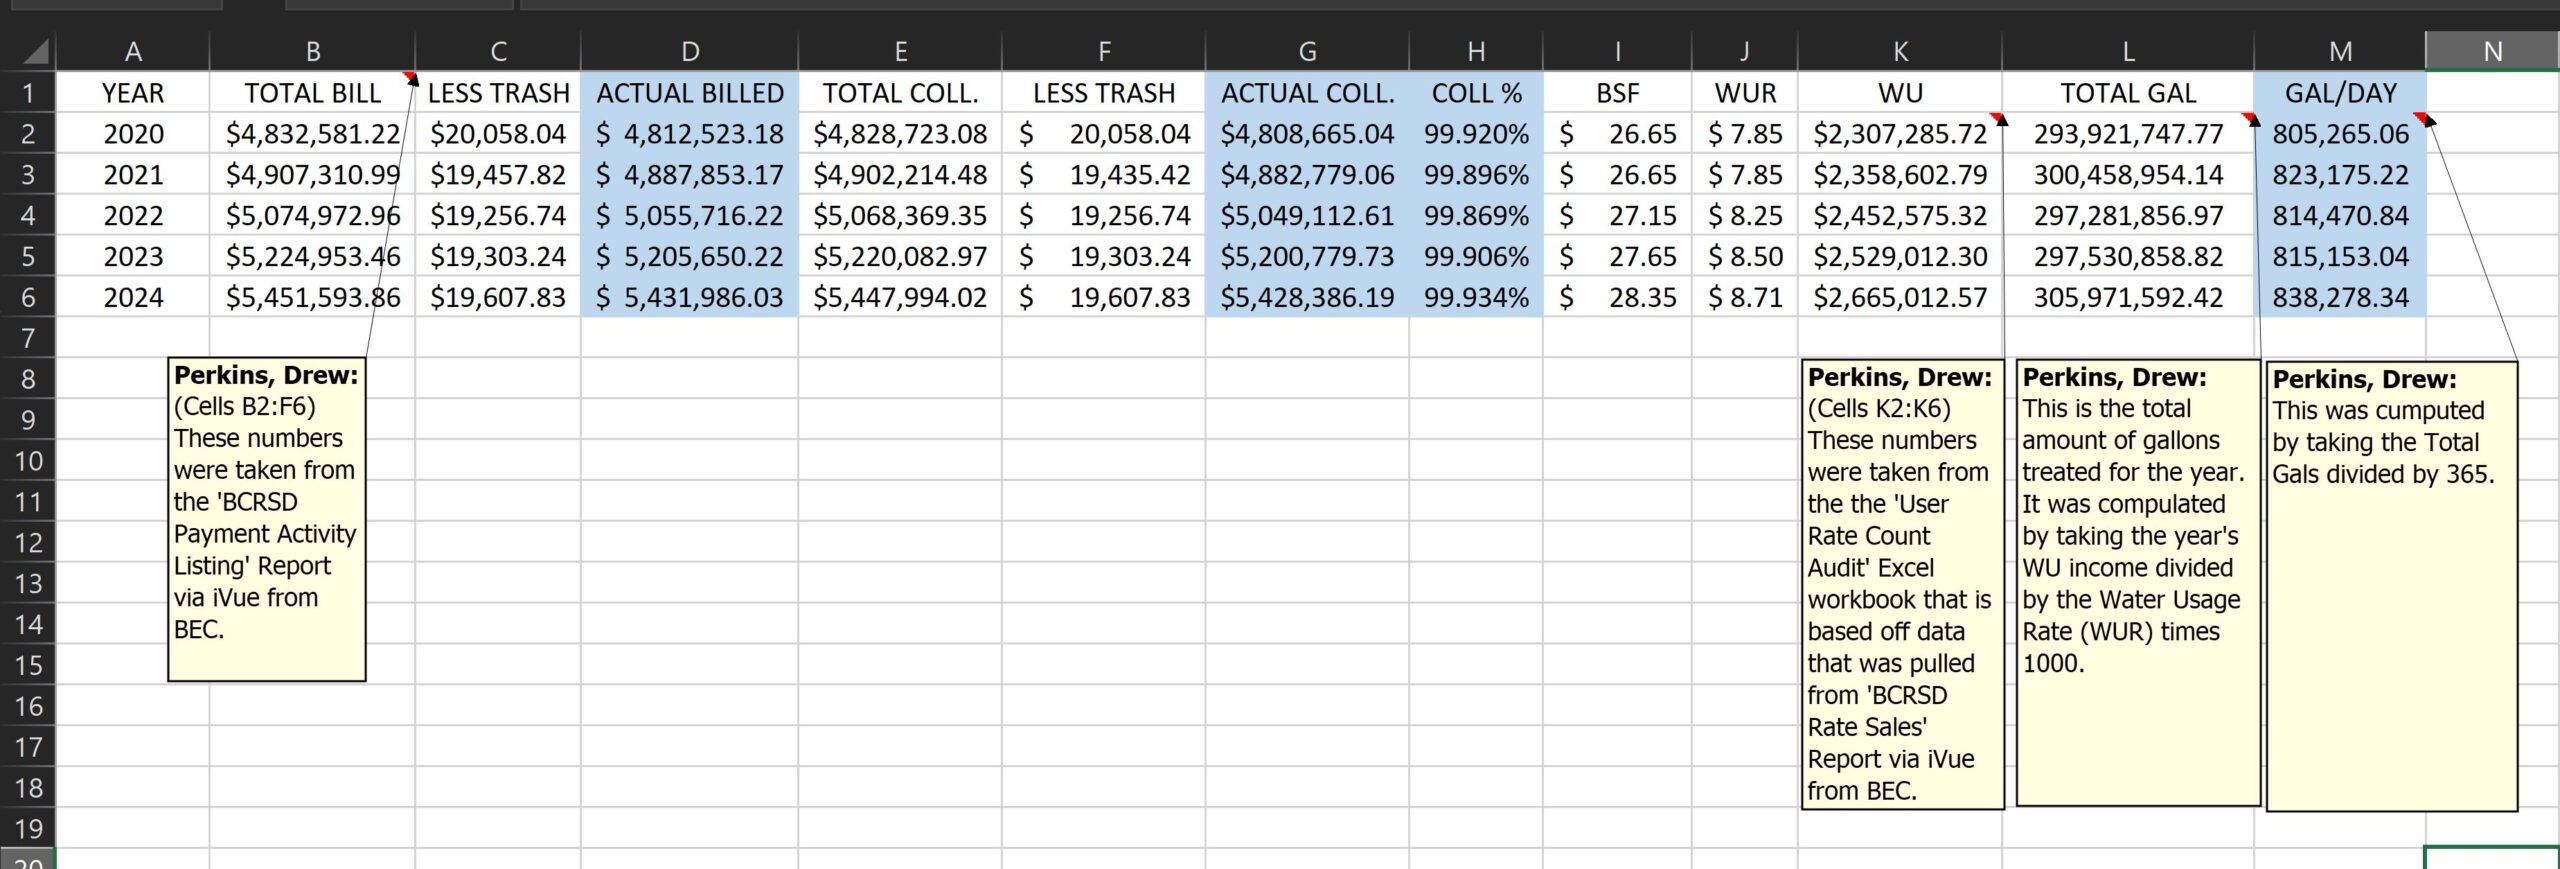
Task: Select the 2021 WU value $2,358,602.79
Action: pyautogui.click(x=1899, y=175)
